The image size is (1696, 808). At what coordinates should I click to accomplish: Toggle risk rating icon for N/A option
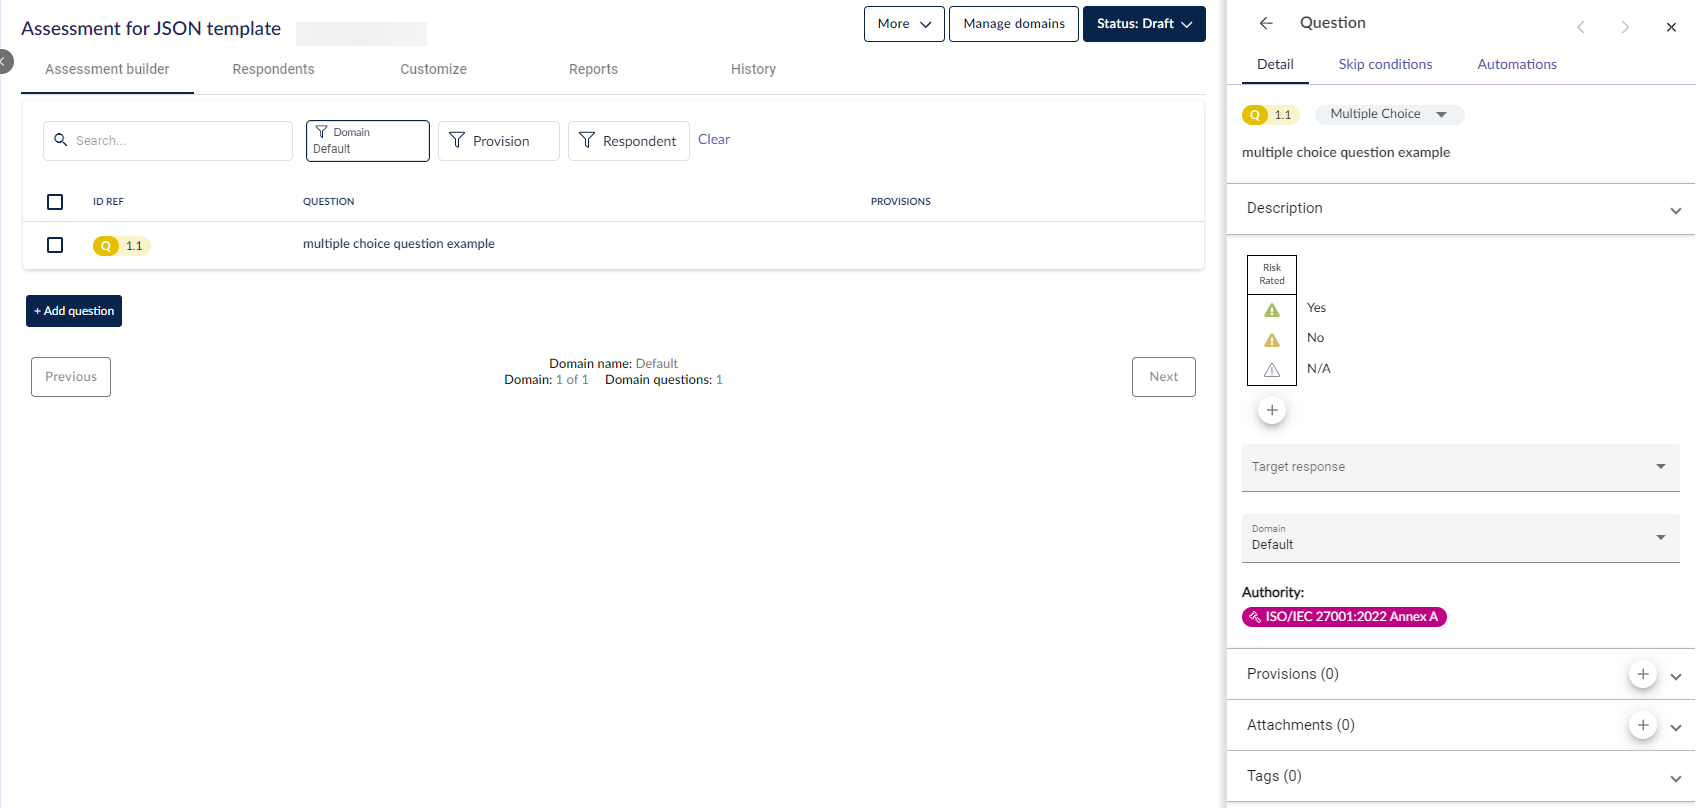coord(1272,370)
